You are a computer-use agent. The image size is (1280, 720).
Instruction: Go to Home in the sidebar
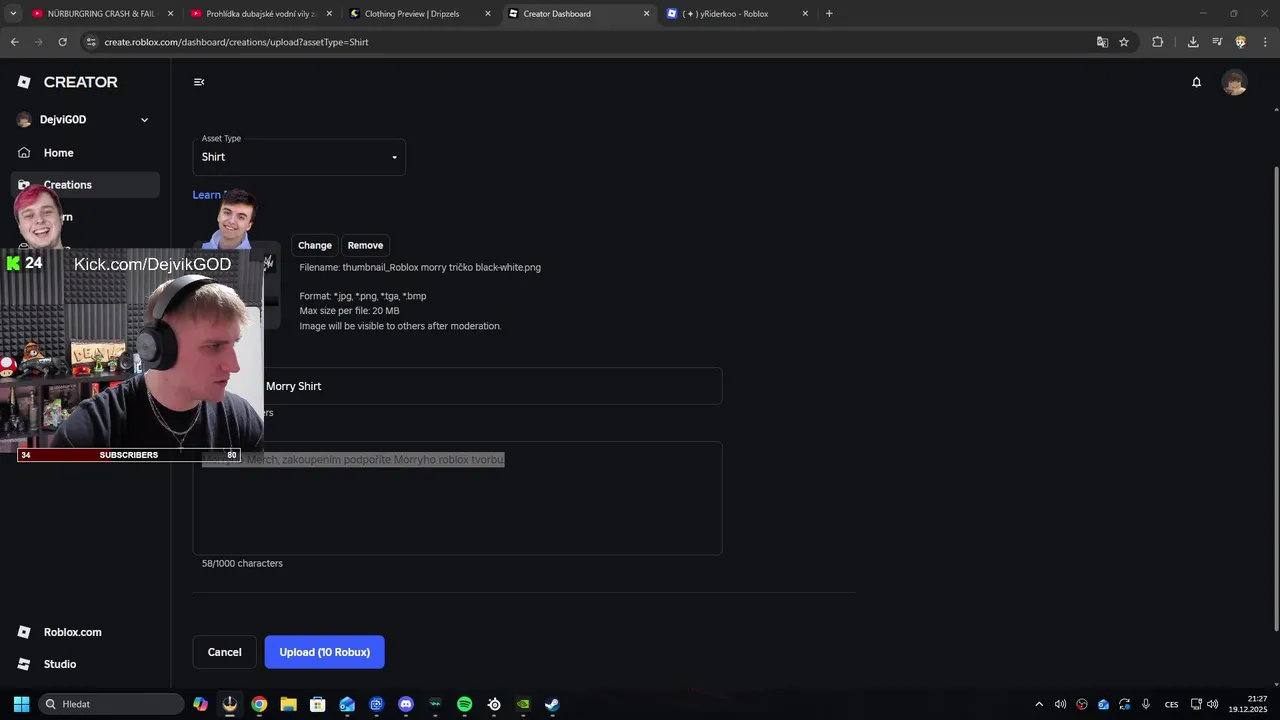pos(58,153)
